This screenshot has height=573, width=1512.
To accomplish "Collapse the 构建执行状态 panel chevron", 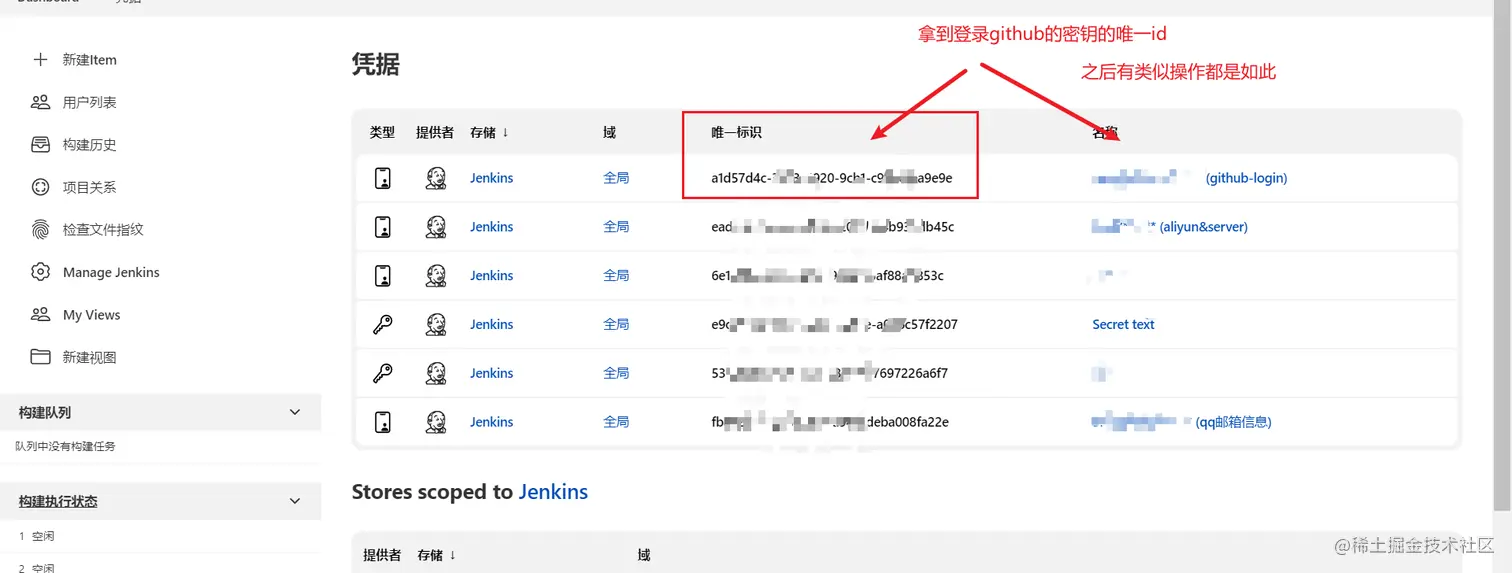I will point(295,501).
